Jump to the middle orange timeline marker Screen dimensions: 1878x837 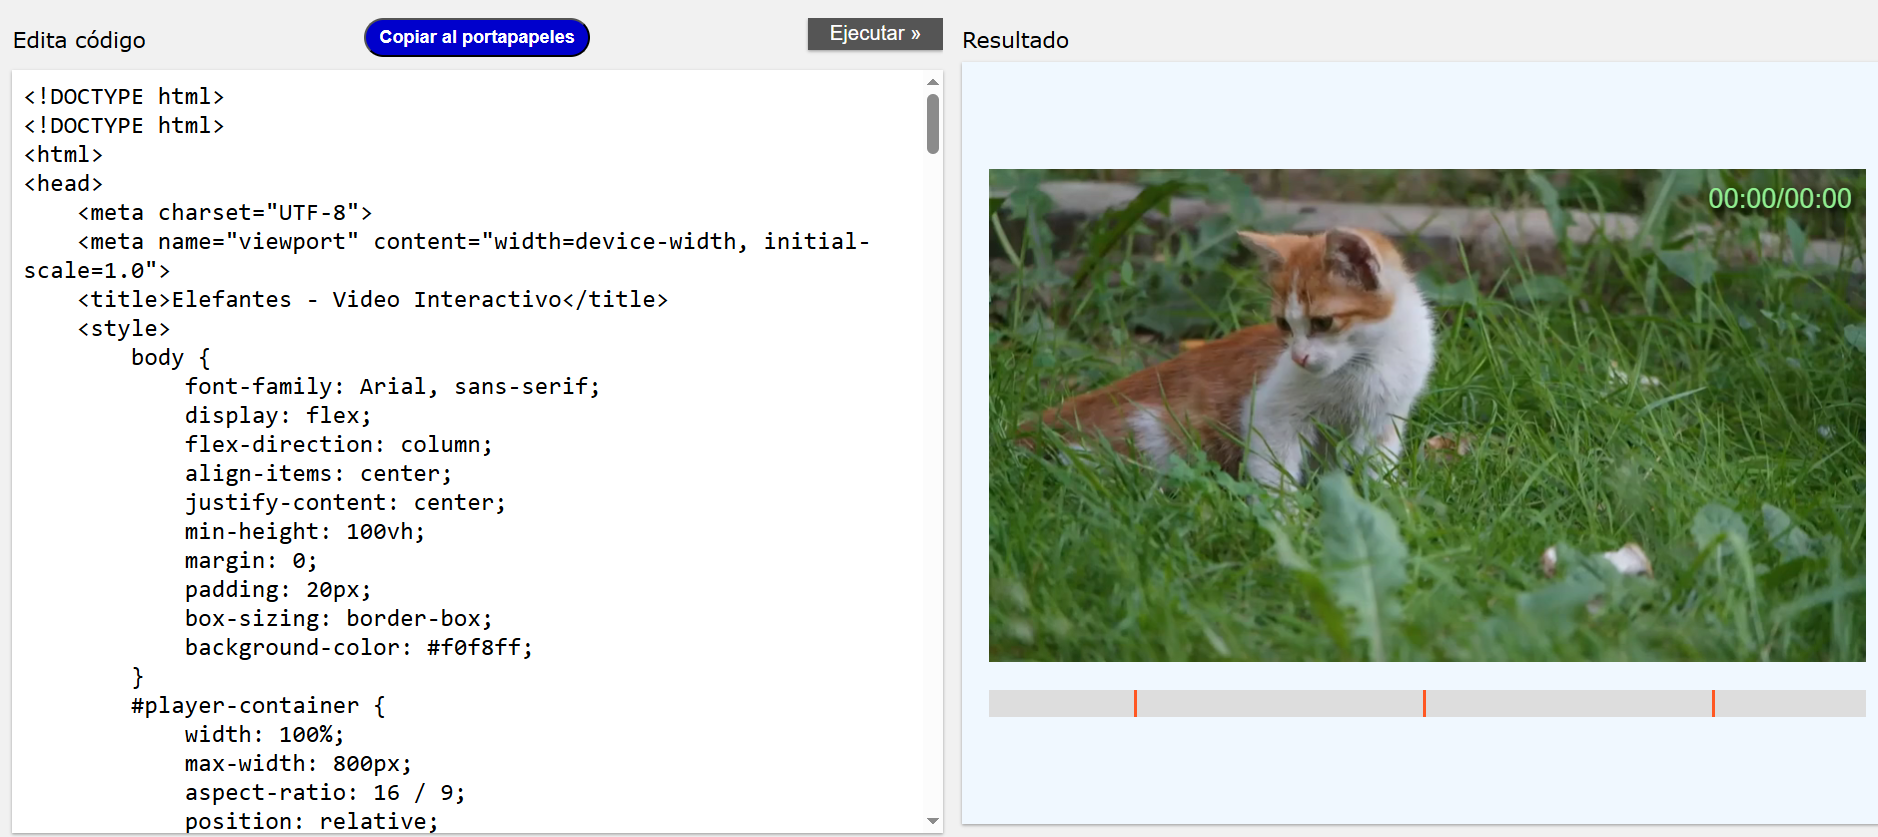pyautogui.click(x=1424, y=703)
